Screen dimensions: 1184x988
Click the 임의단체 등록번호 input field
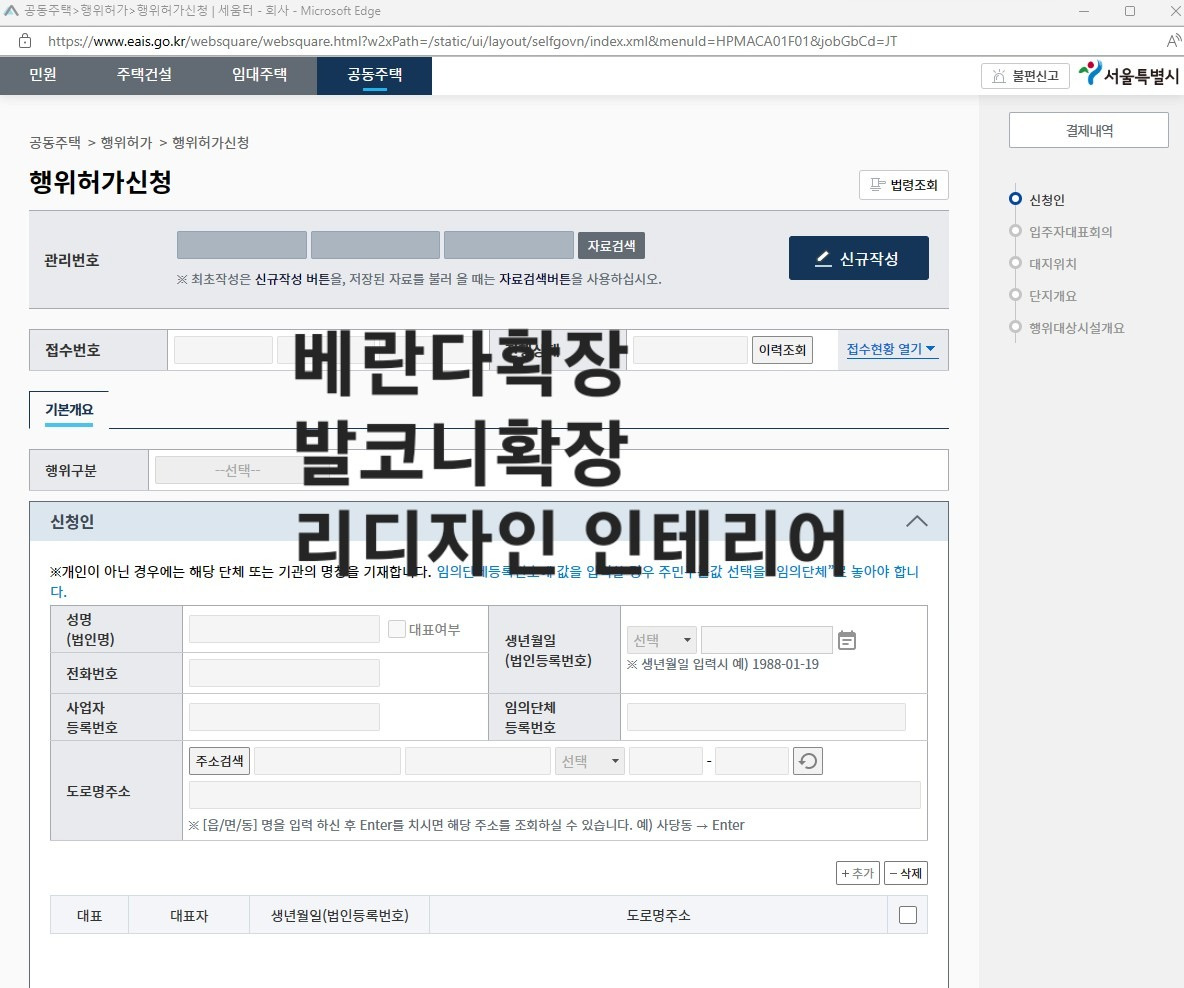click(x=766, y=717)
